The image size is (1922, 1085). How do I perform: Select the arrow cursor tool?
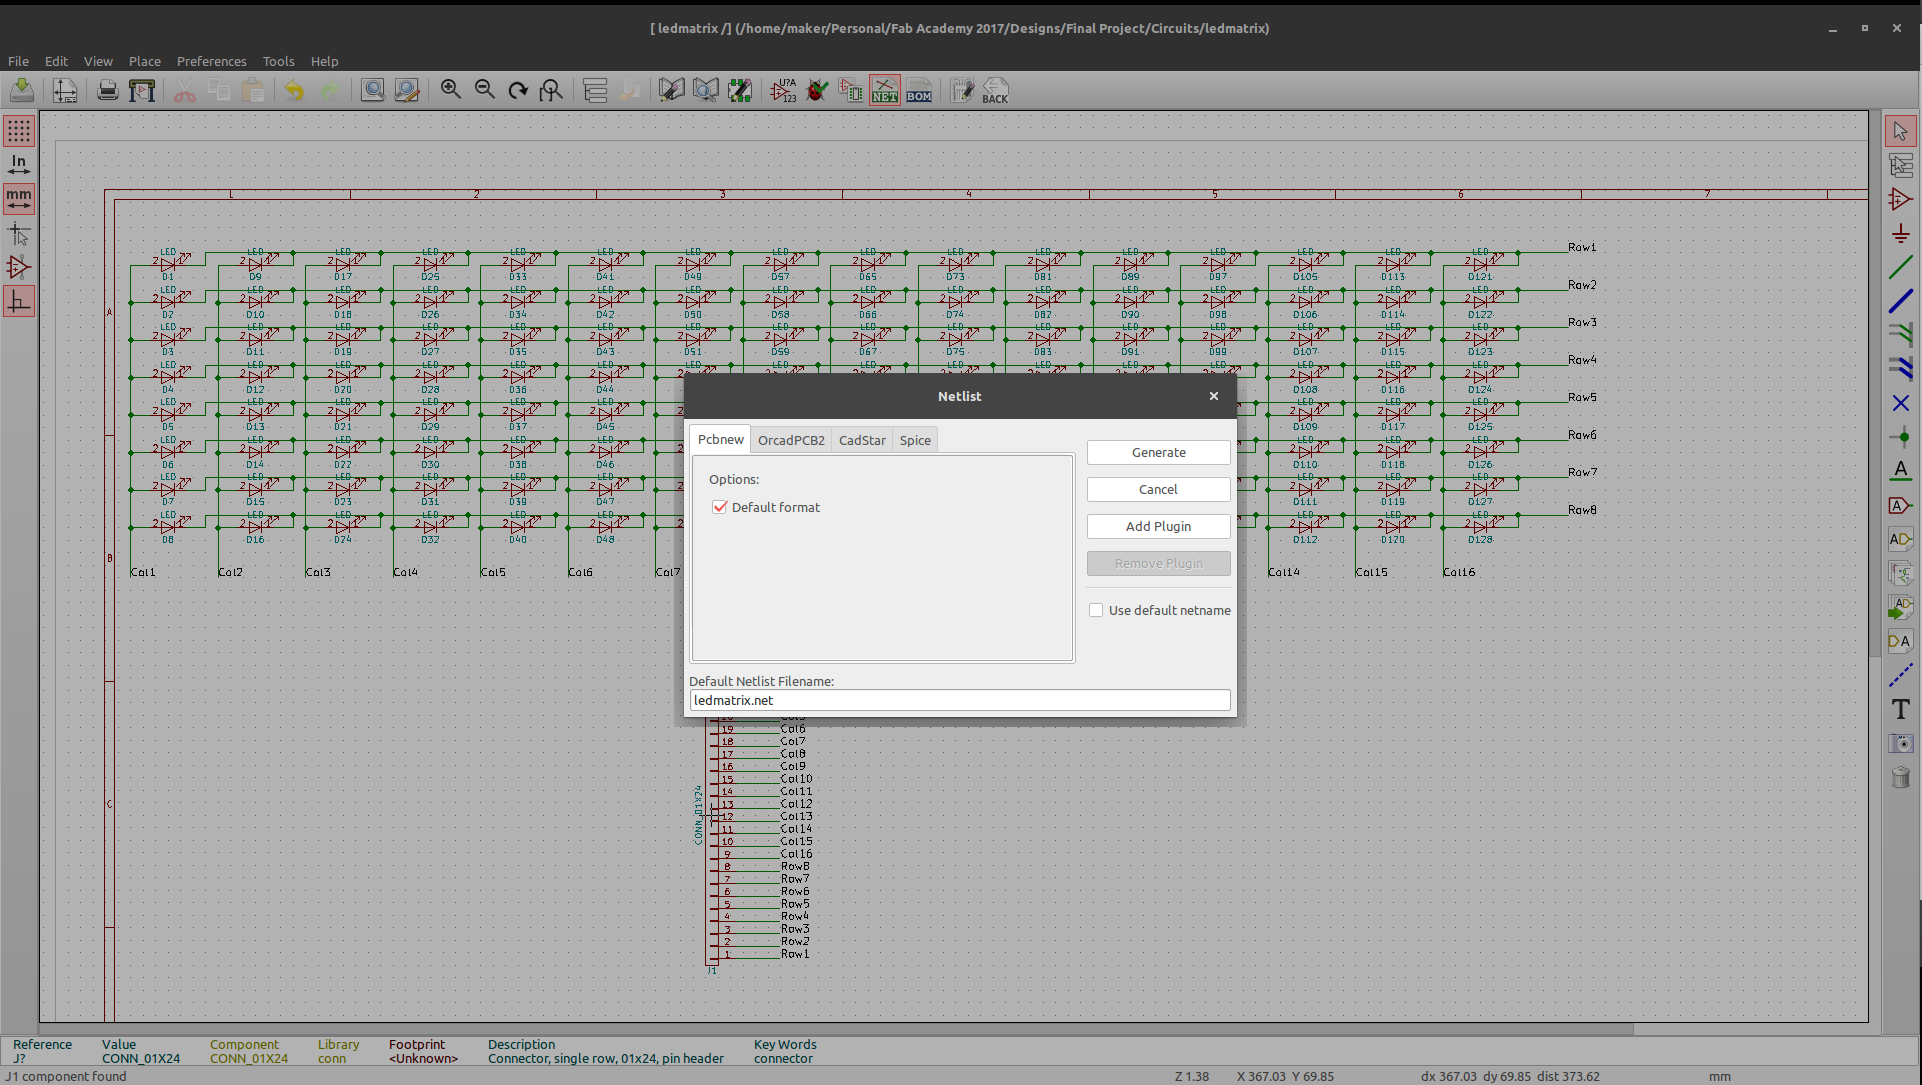[x=1901, y=131]
